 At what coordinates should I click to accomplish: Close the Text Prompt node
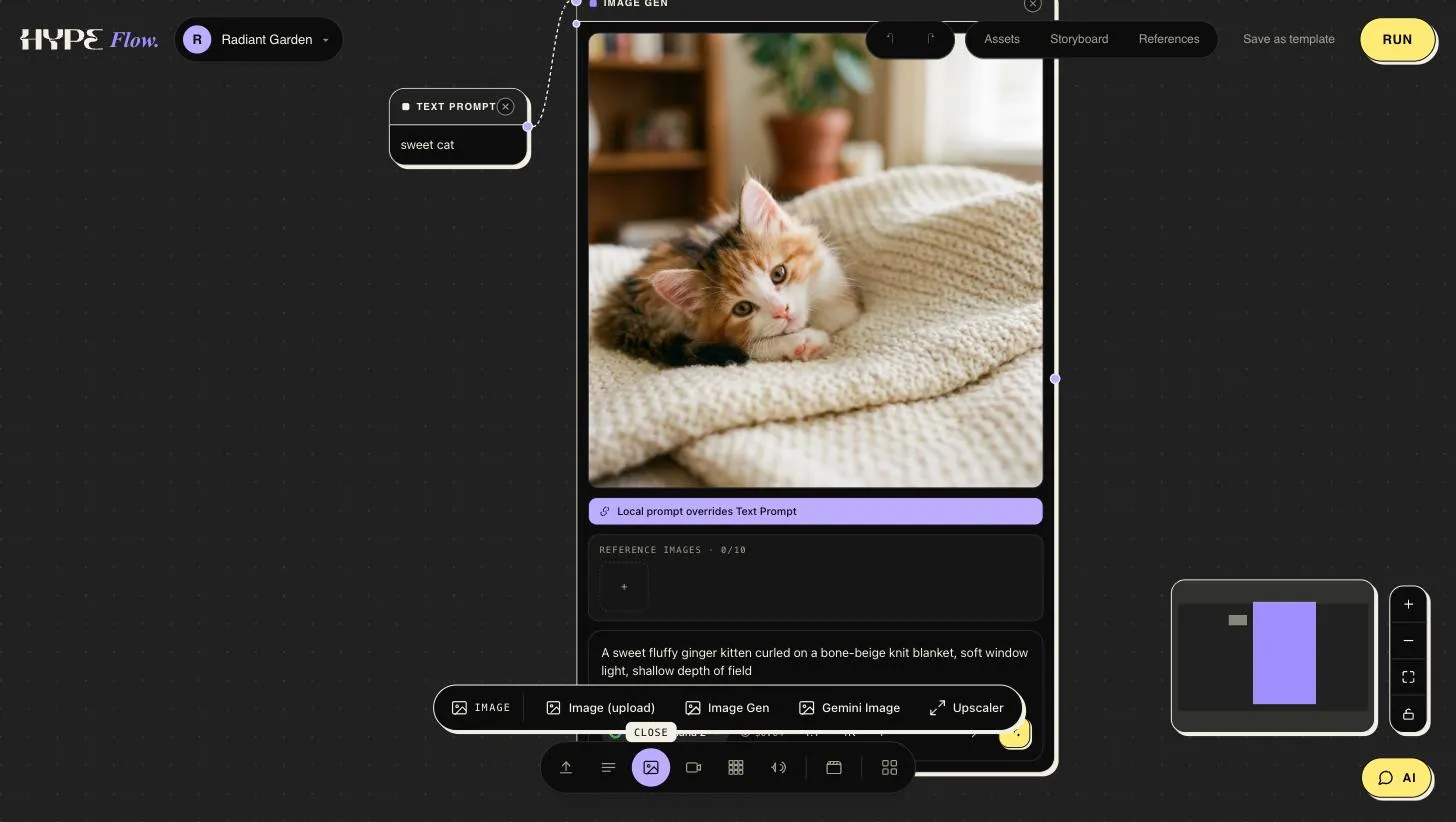(506, 106)
